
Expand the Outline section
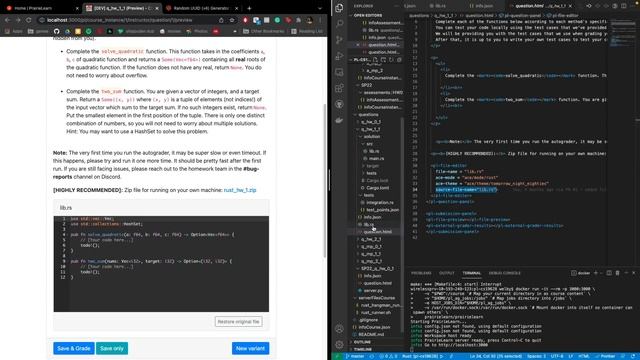coord(362,342)
